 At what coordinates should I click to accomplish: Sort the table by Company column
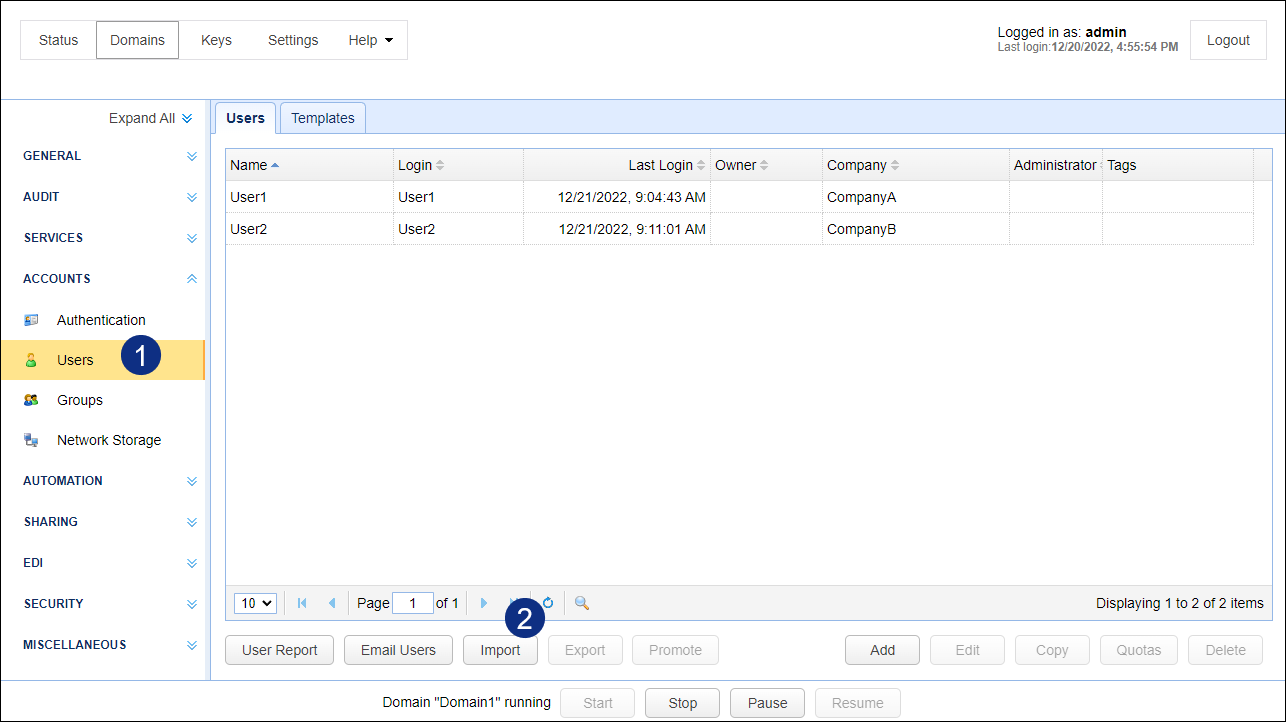(915, 165)
